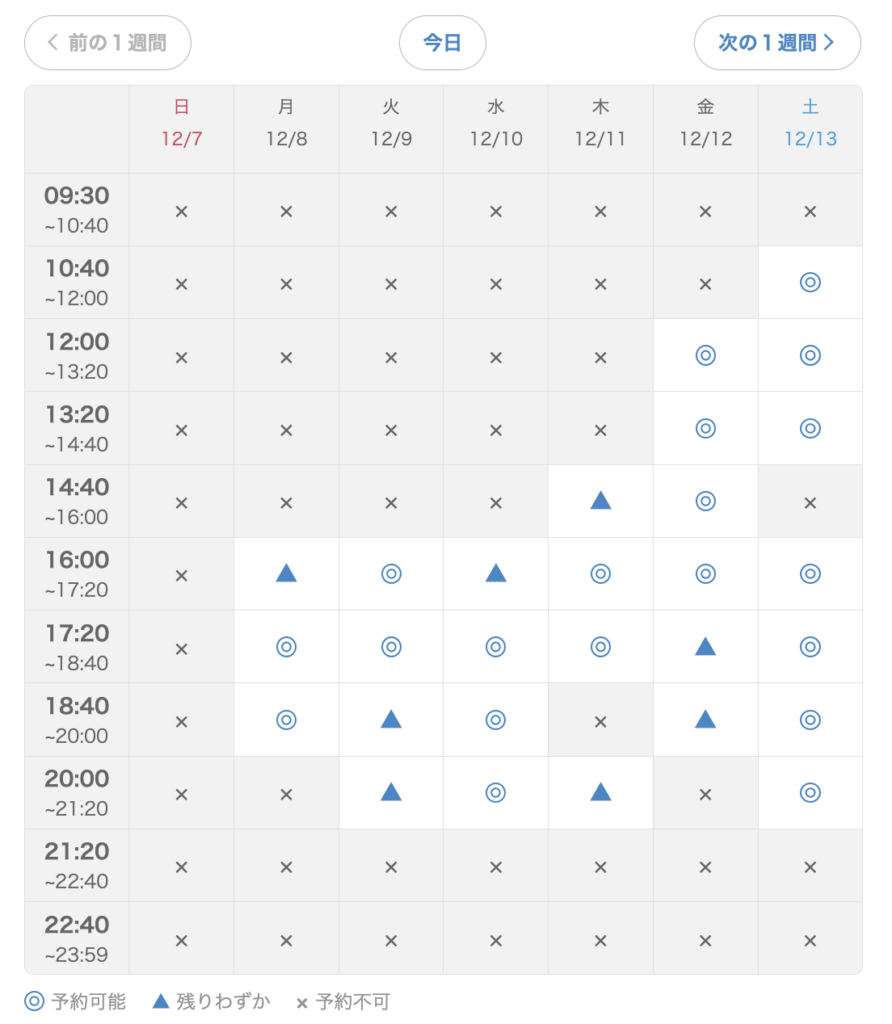Book available slot Wednesday 12/10 at 20:00
The width and height of the screenshot is (892, 1024).
coord(496,792)
